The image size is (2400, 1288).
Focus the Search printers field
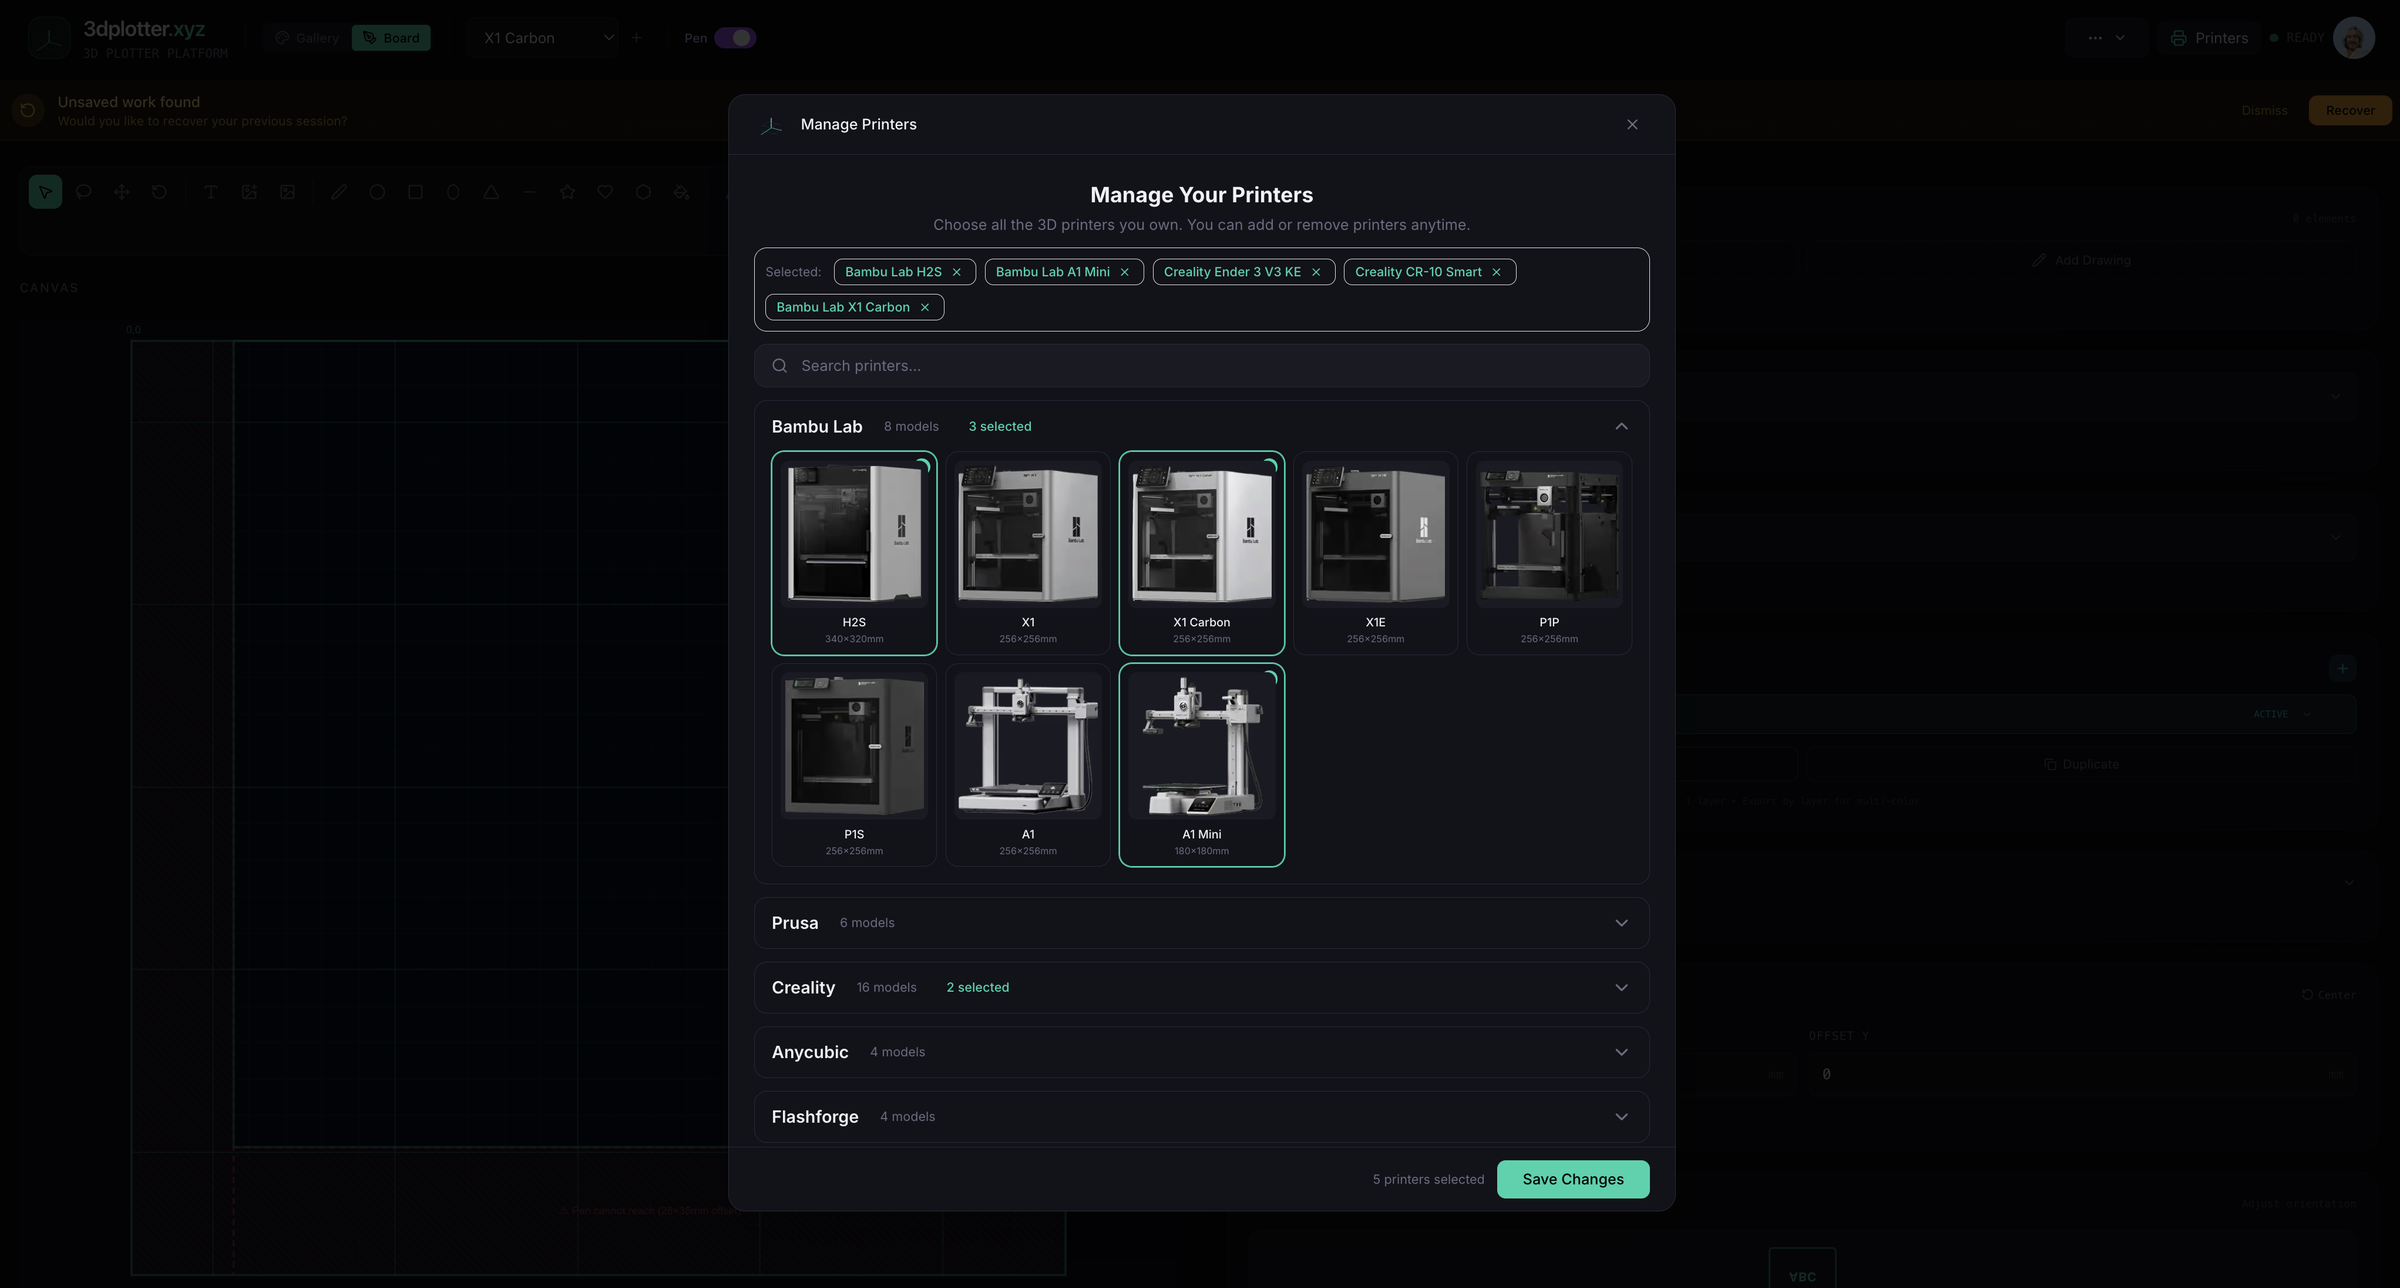(x=1202, y=366)
